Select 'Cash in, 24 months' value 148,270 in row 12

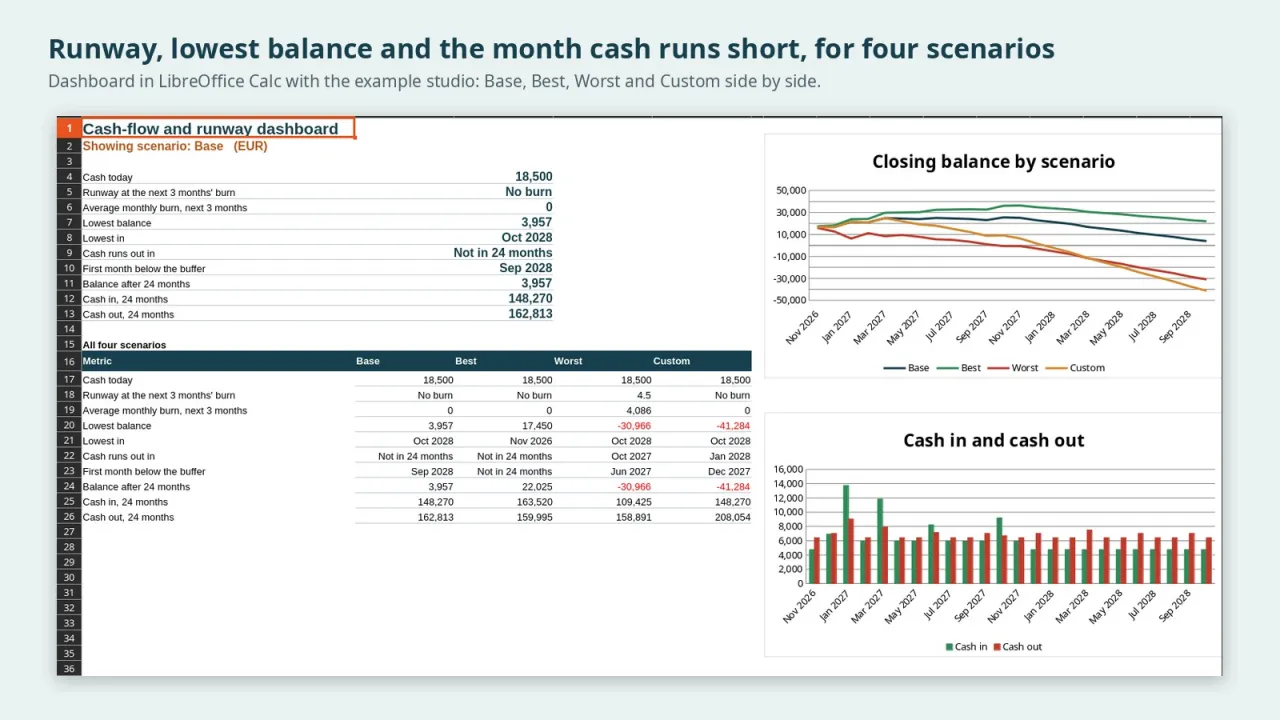[x=530, y=299]
